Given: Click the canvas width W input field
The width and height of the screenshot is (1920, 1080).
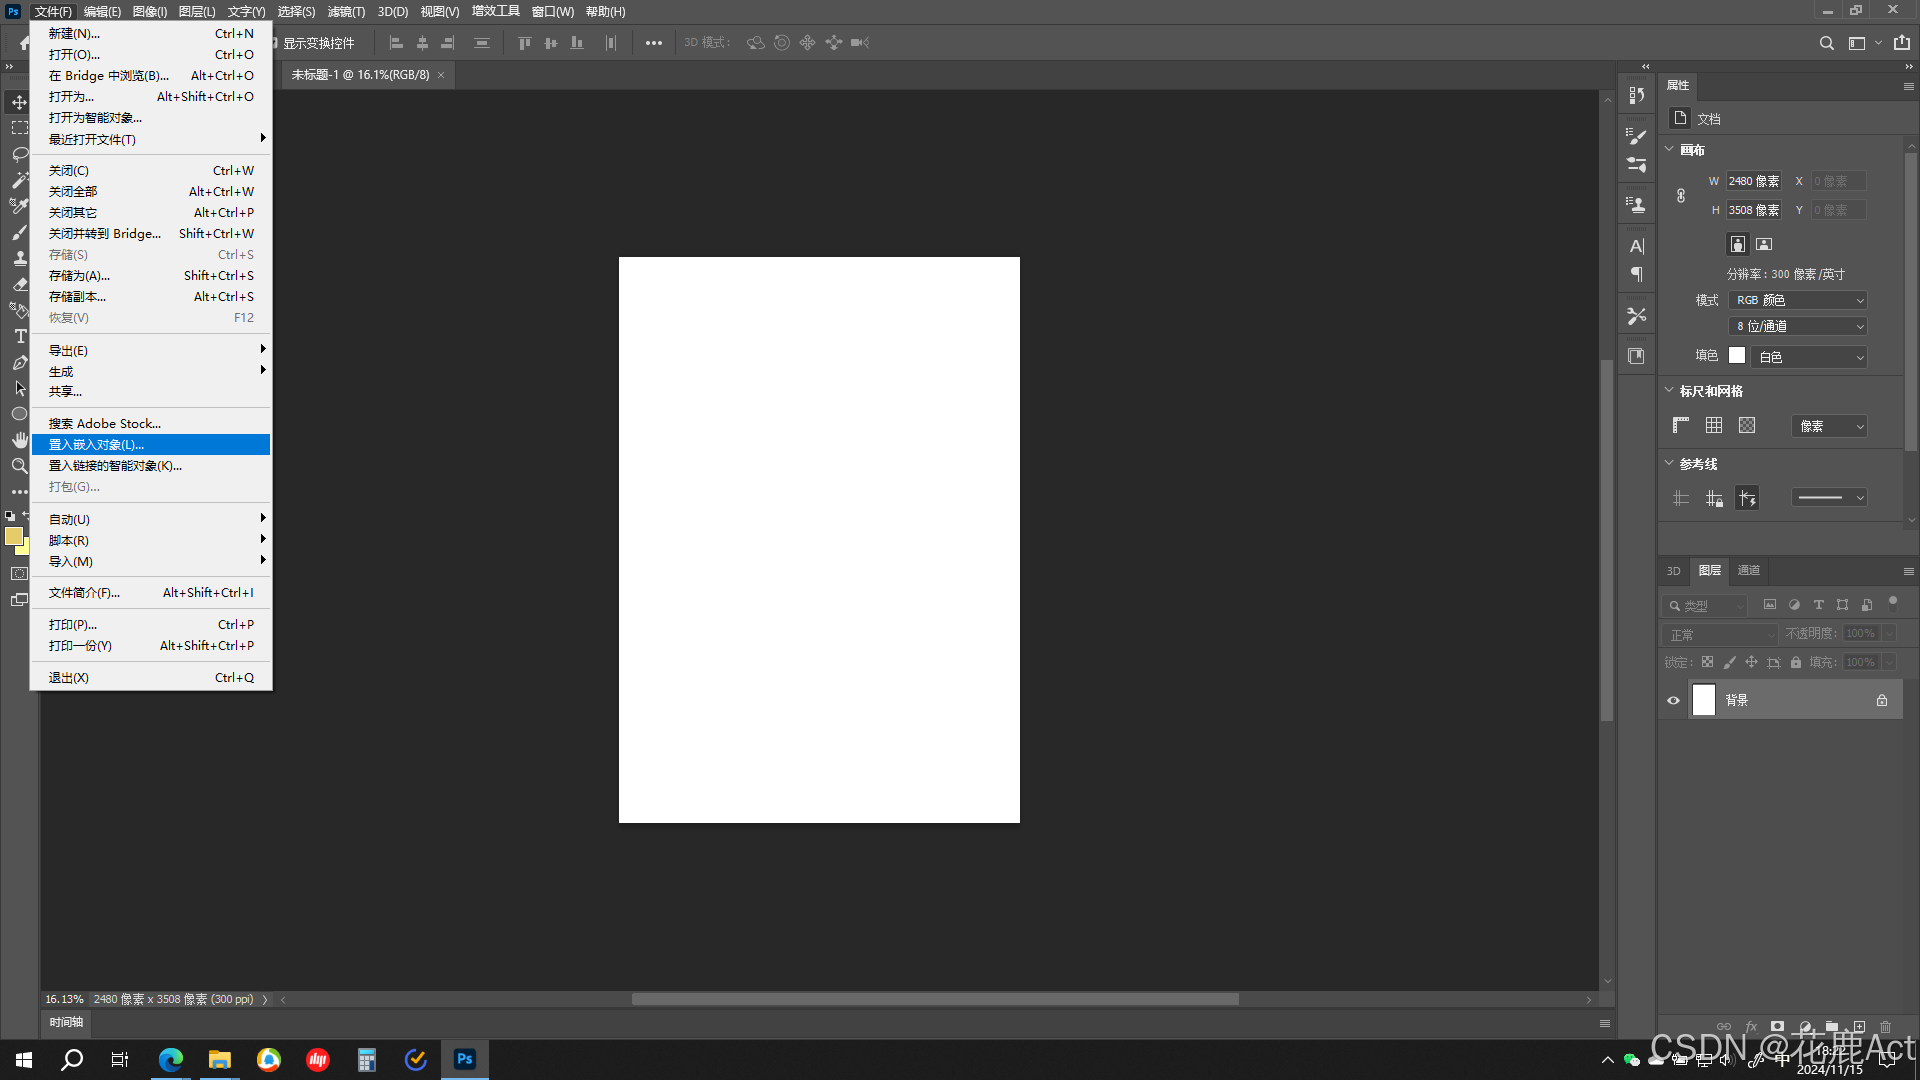Looking at the screenshot, I should [x=1753, y=181].
